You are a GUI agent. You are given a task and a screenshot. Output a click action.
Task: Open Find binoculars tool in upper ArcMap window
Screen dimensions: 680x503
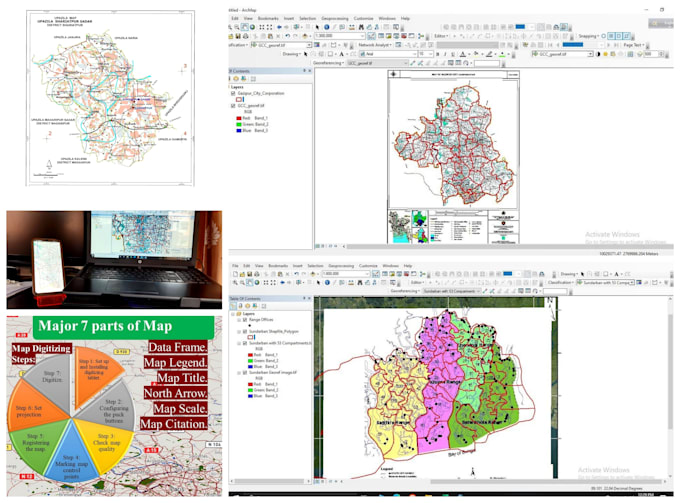click(361, 27)
